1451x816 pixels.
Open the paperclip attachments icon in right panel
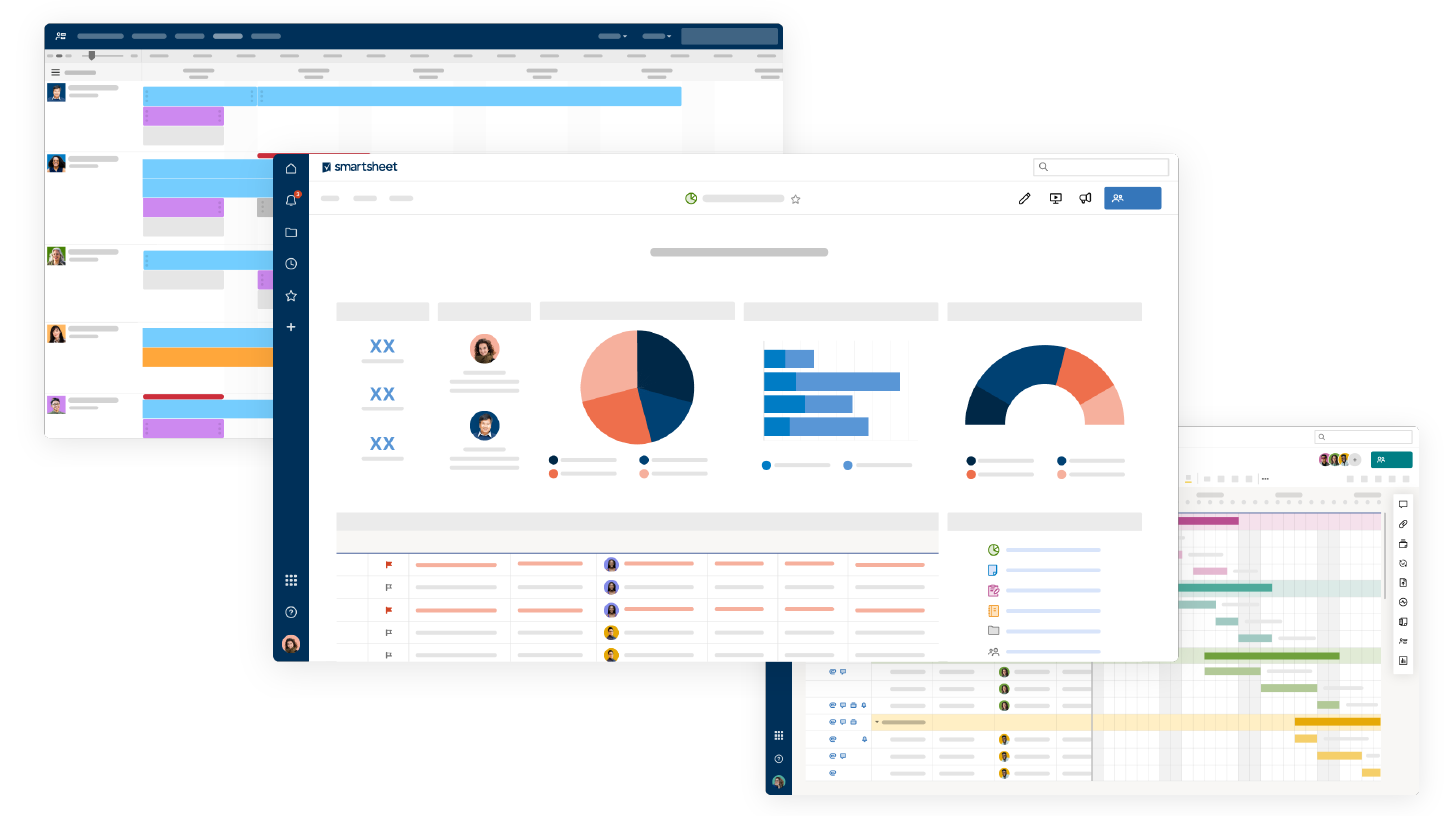[x=1403, y=524]
